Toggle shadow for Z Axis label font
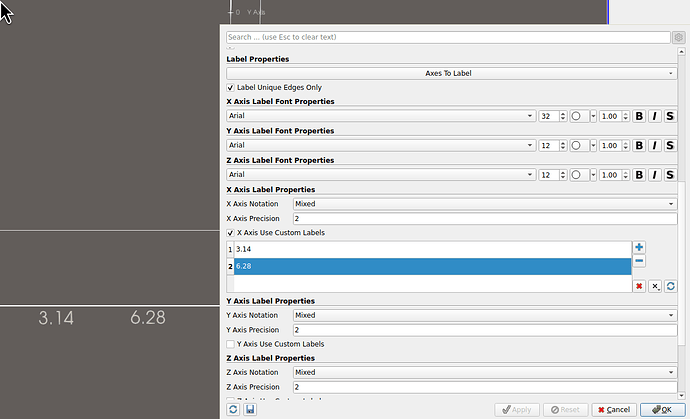Viewport: 690px width, 419px height. [x=670, y=175]
